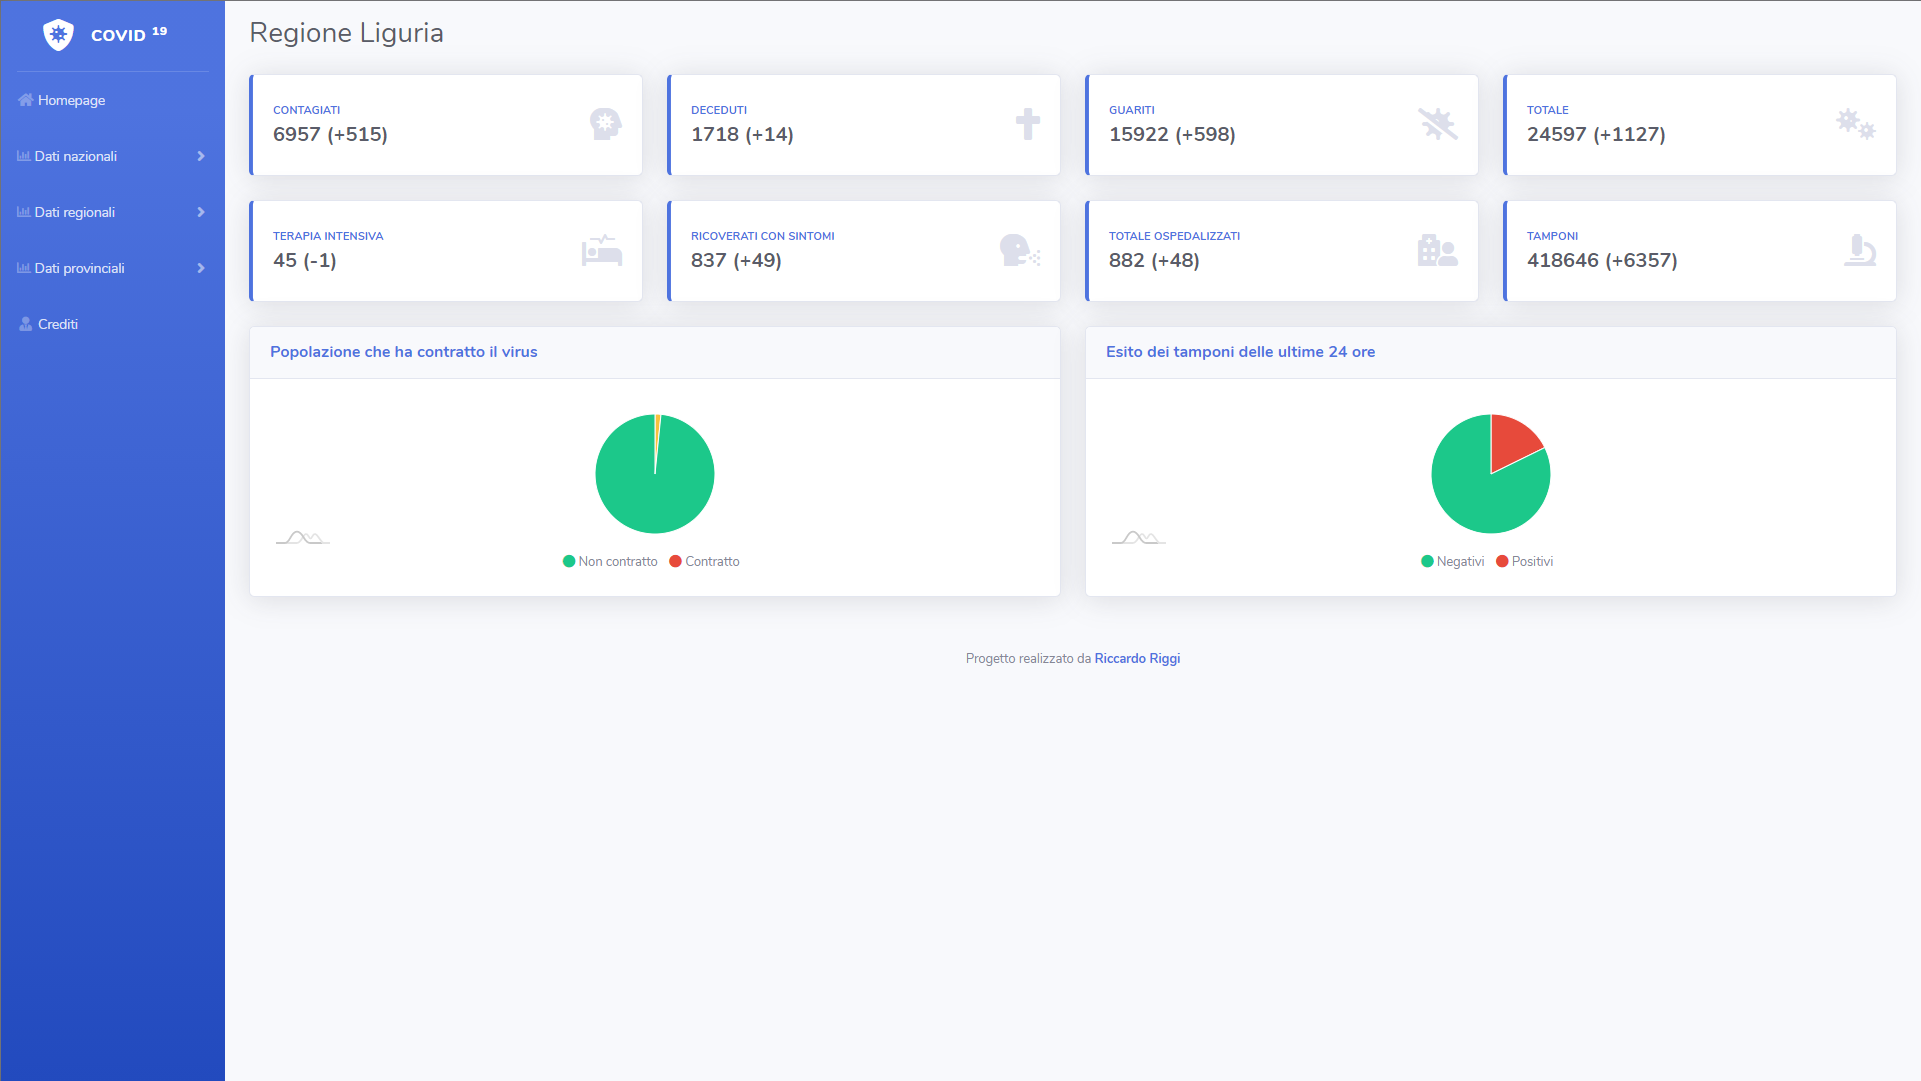Toggle the Negativi legend entry
The width and height of the screenshot is (1921, 1081).
[x=1452, y=562]
